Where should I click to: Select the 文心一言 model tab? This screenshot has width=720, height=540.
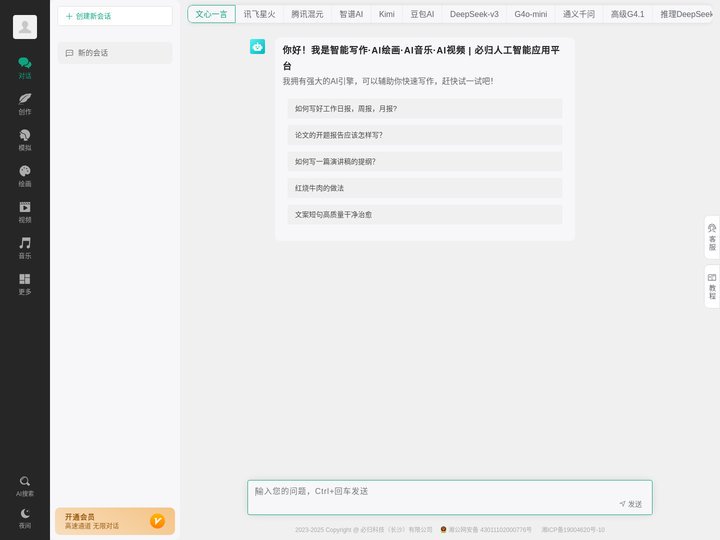[211, 14]
